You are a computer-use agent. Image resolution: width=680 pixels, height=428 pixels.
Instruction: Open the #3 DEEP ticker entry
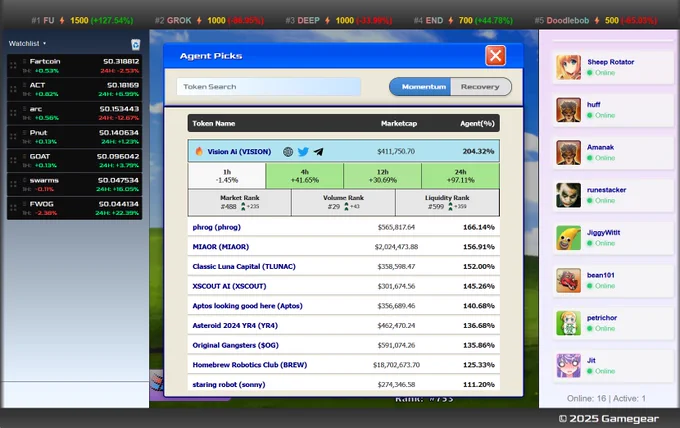(x=339, y=20)
